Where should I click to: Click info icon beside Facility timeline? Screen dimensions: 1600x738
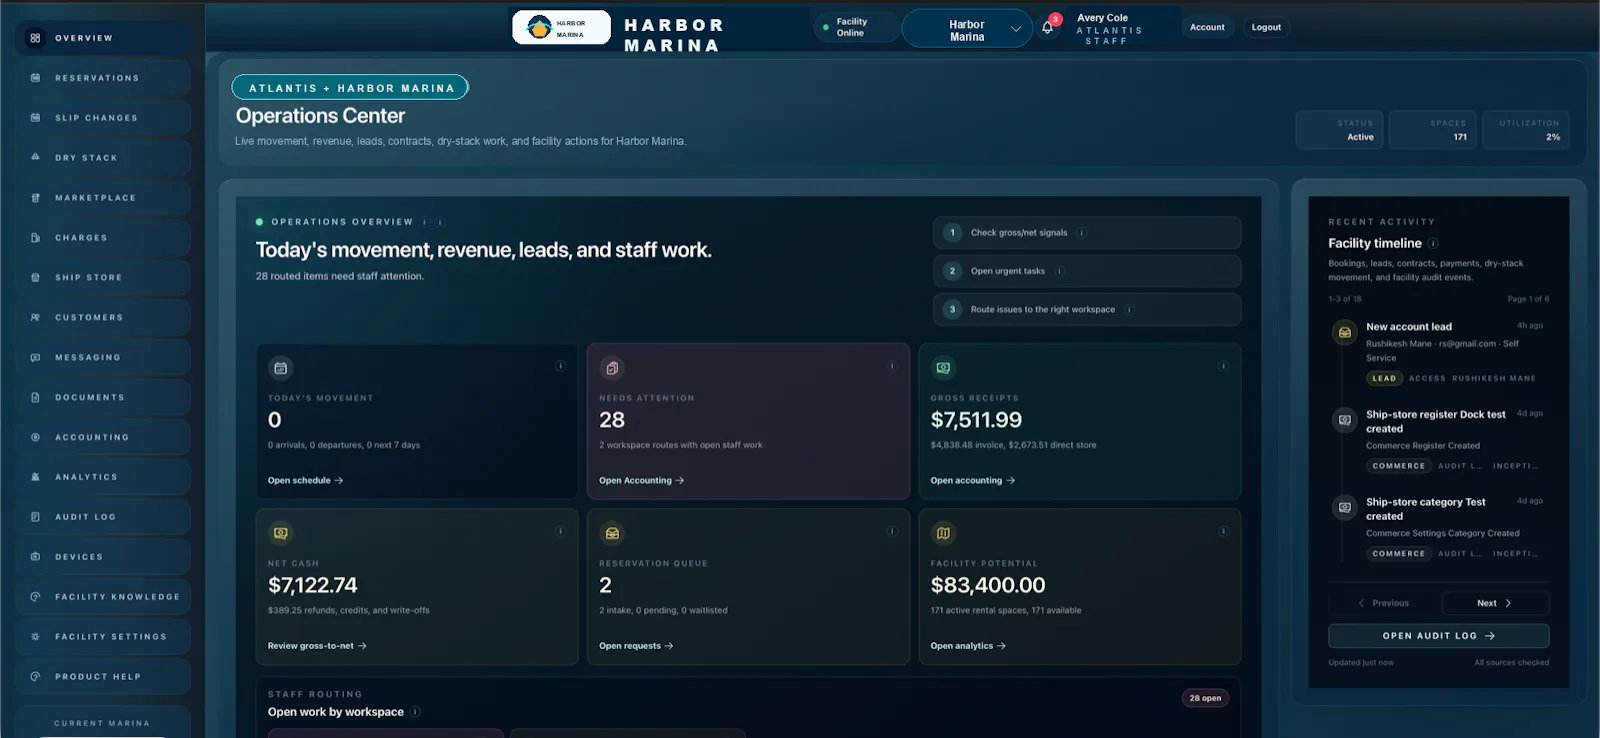[1433, 243]
